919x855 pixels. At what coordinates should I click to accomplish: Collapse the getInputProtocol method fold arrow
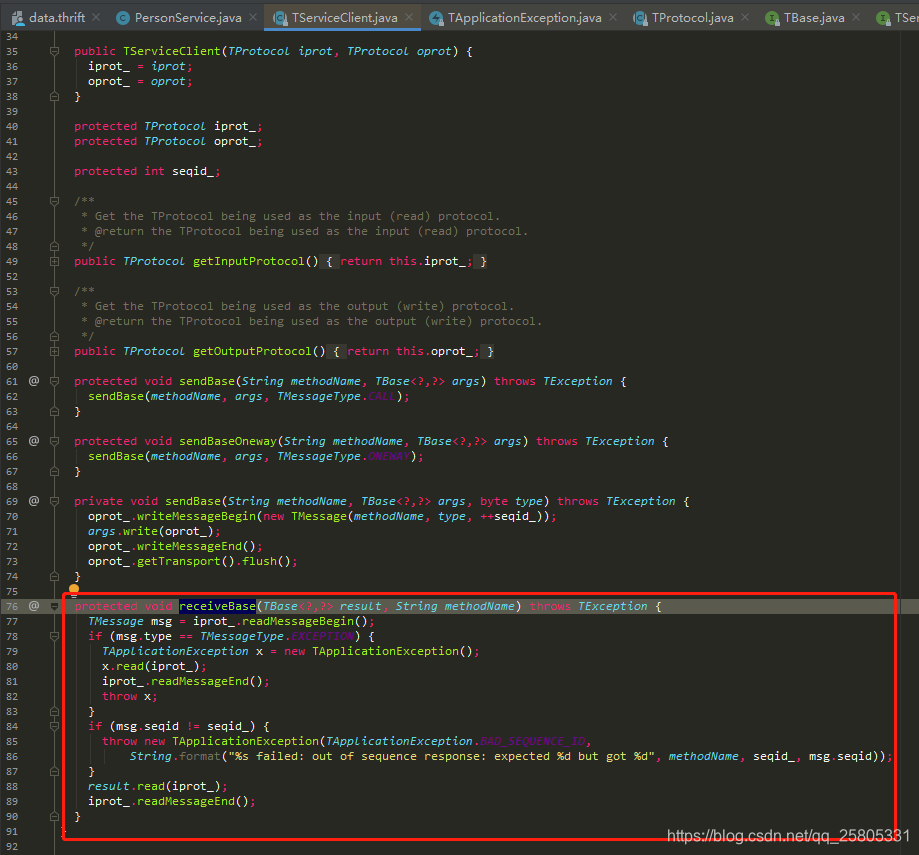tap(53, 261)
